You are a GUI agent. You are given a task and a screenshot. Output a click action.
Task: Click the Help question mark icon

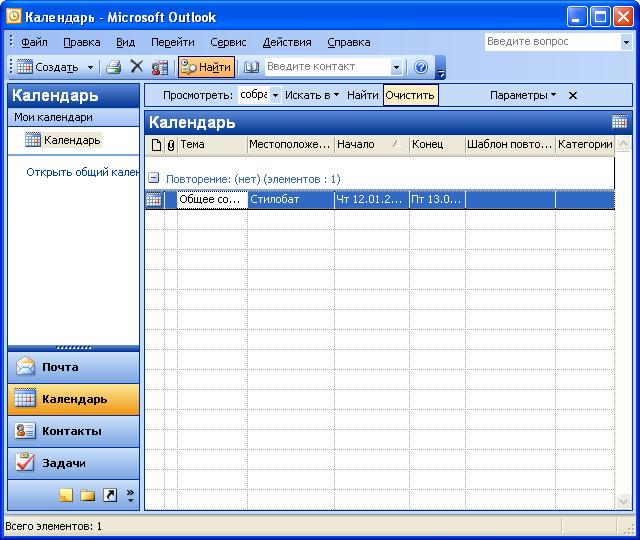click(x=421, y=67)
